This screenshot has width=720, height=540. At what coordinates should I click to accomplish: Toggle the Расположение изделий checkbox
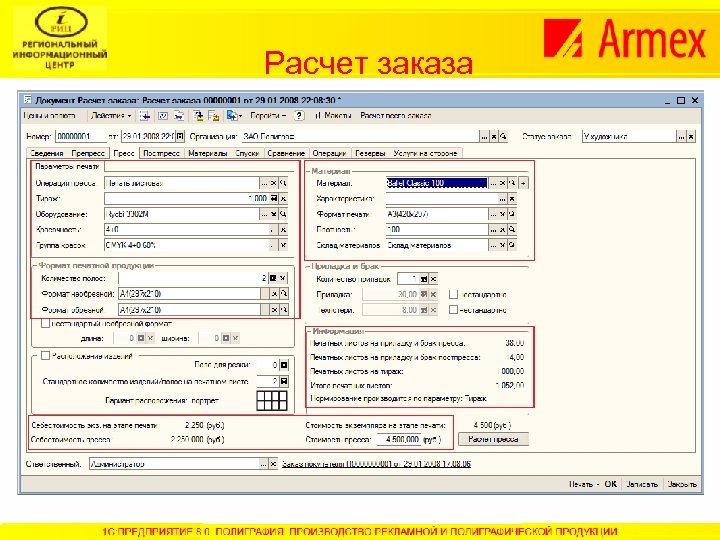45,356
